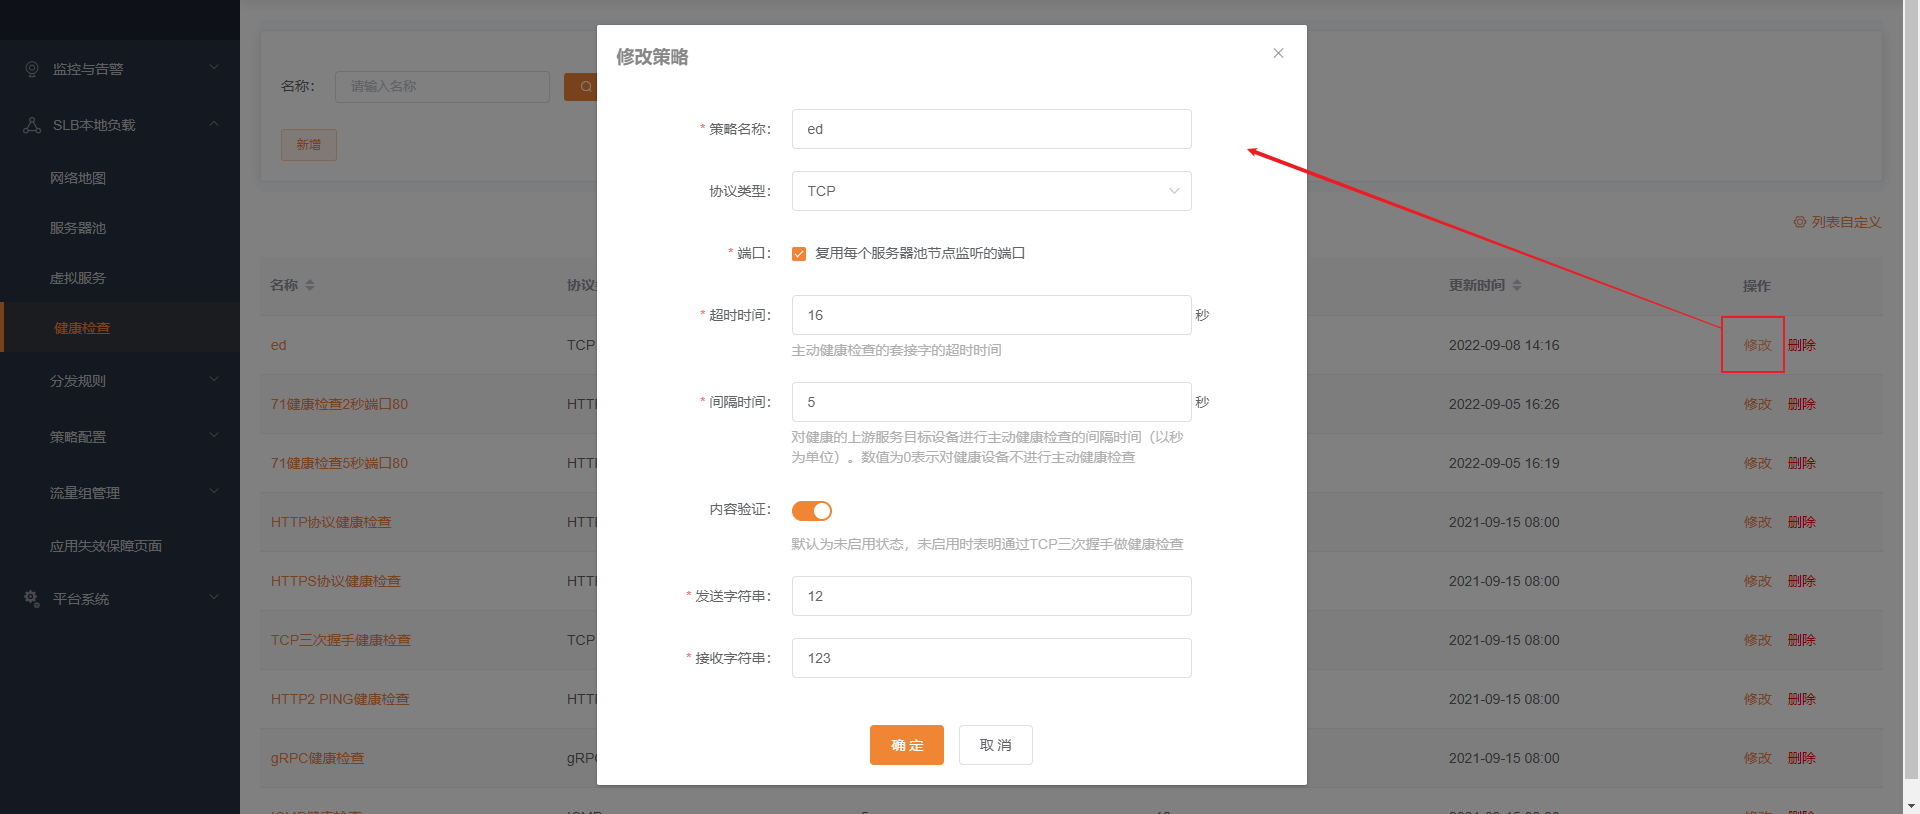
Task: Click the 列表自定义 settings icon
Action: pyautogui.click(x=1799, y=222)
